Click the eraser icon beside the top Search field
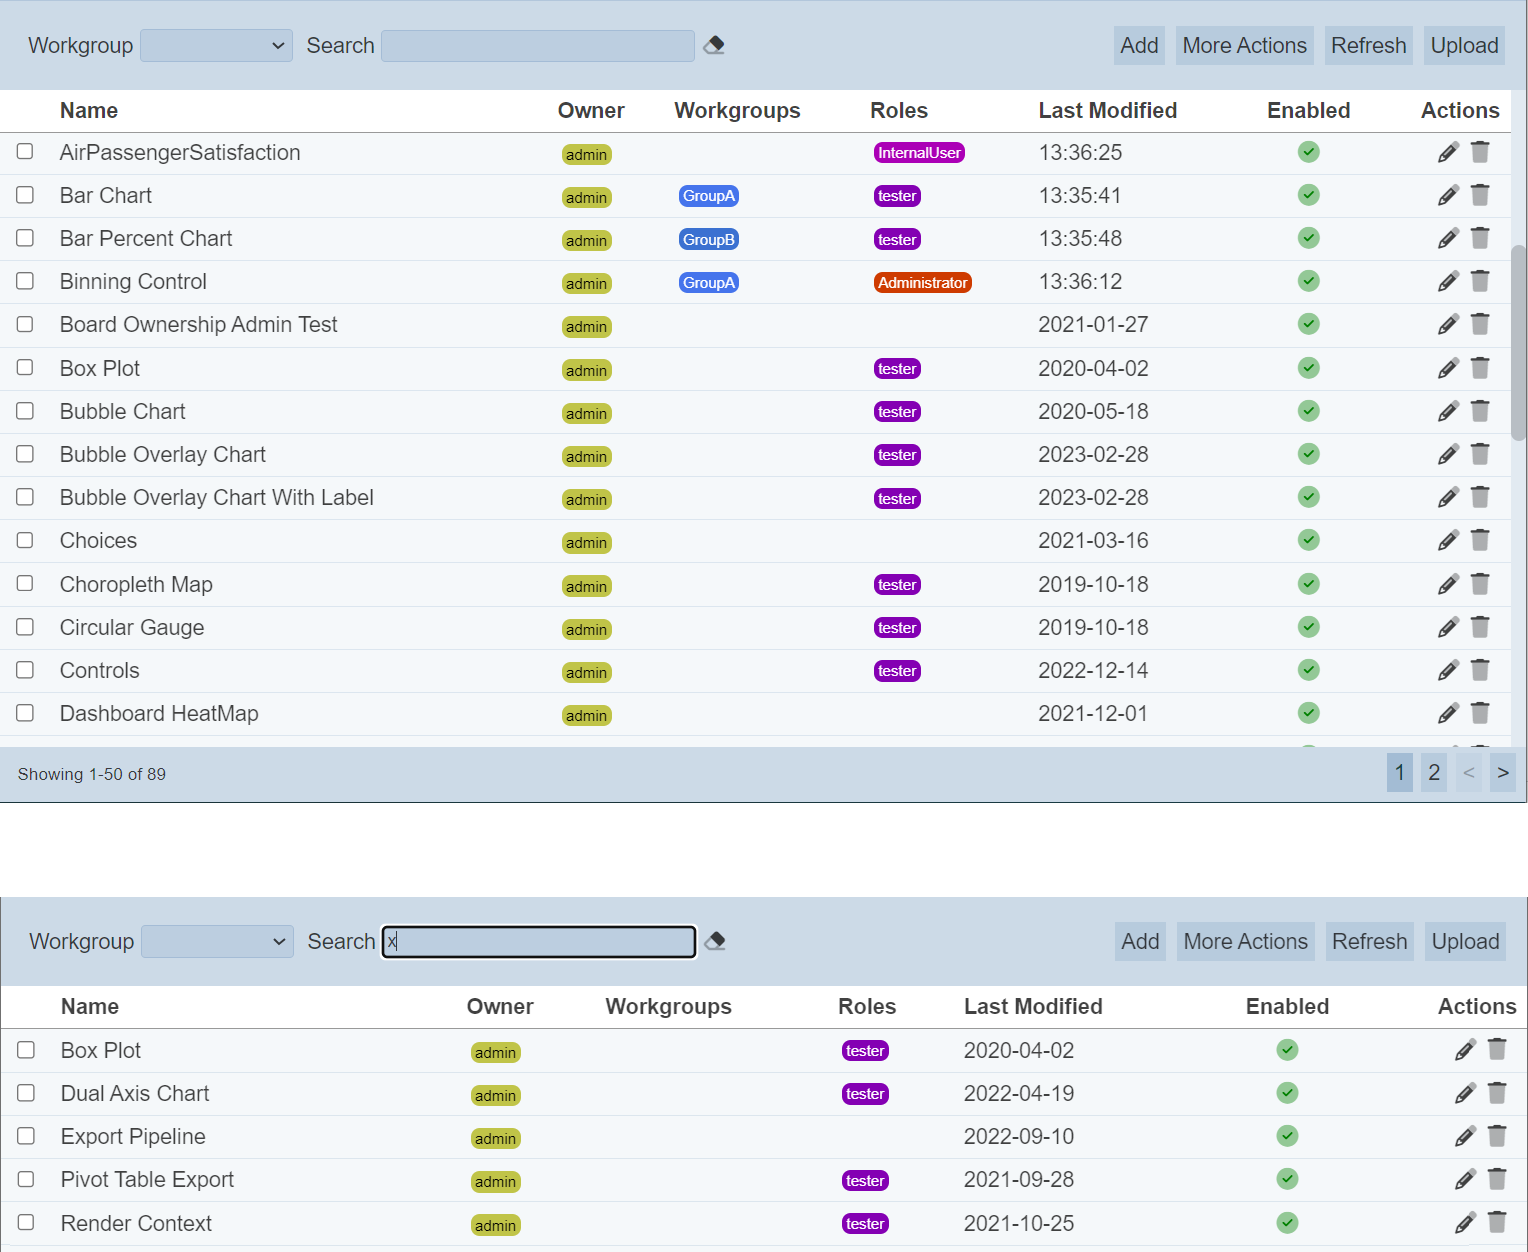The width and height of the screenshot is (1528, 1252). pyautogui.click(x=714, y=45)
